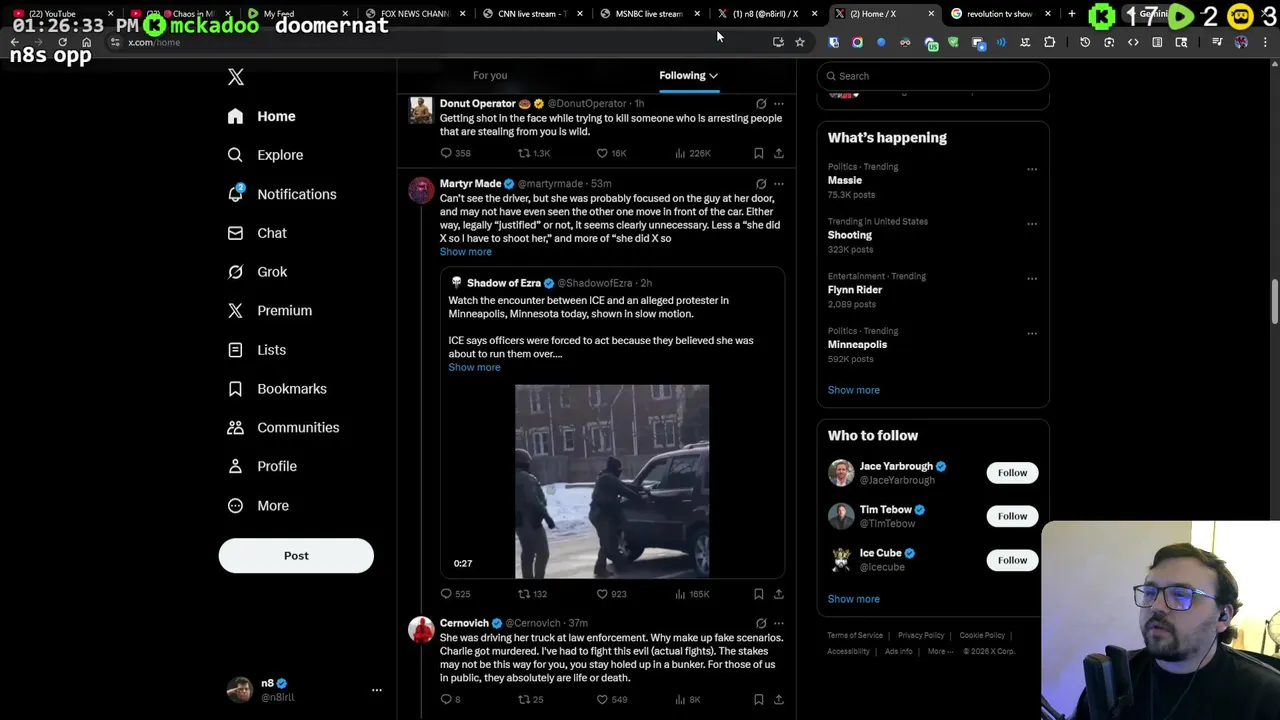Switch to the For you tab
This screenshot has height=720, width=1280.
click(x=490, y=75)
